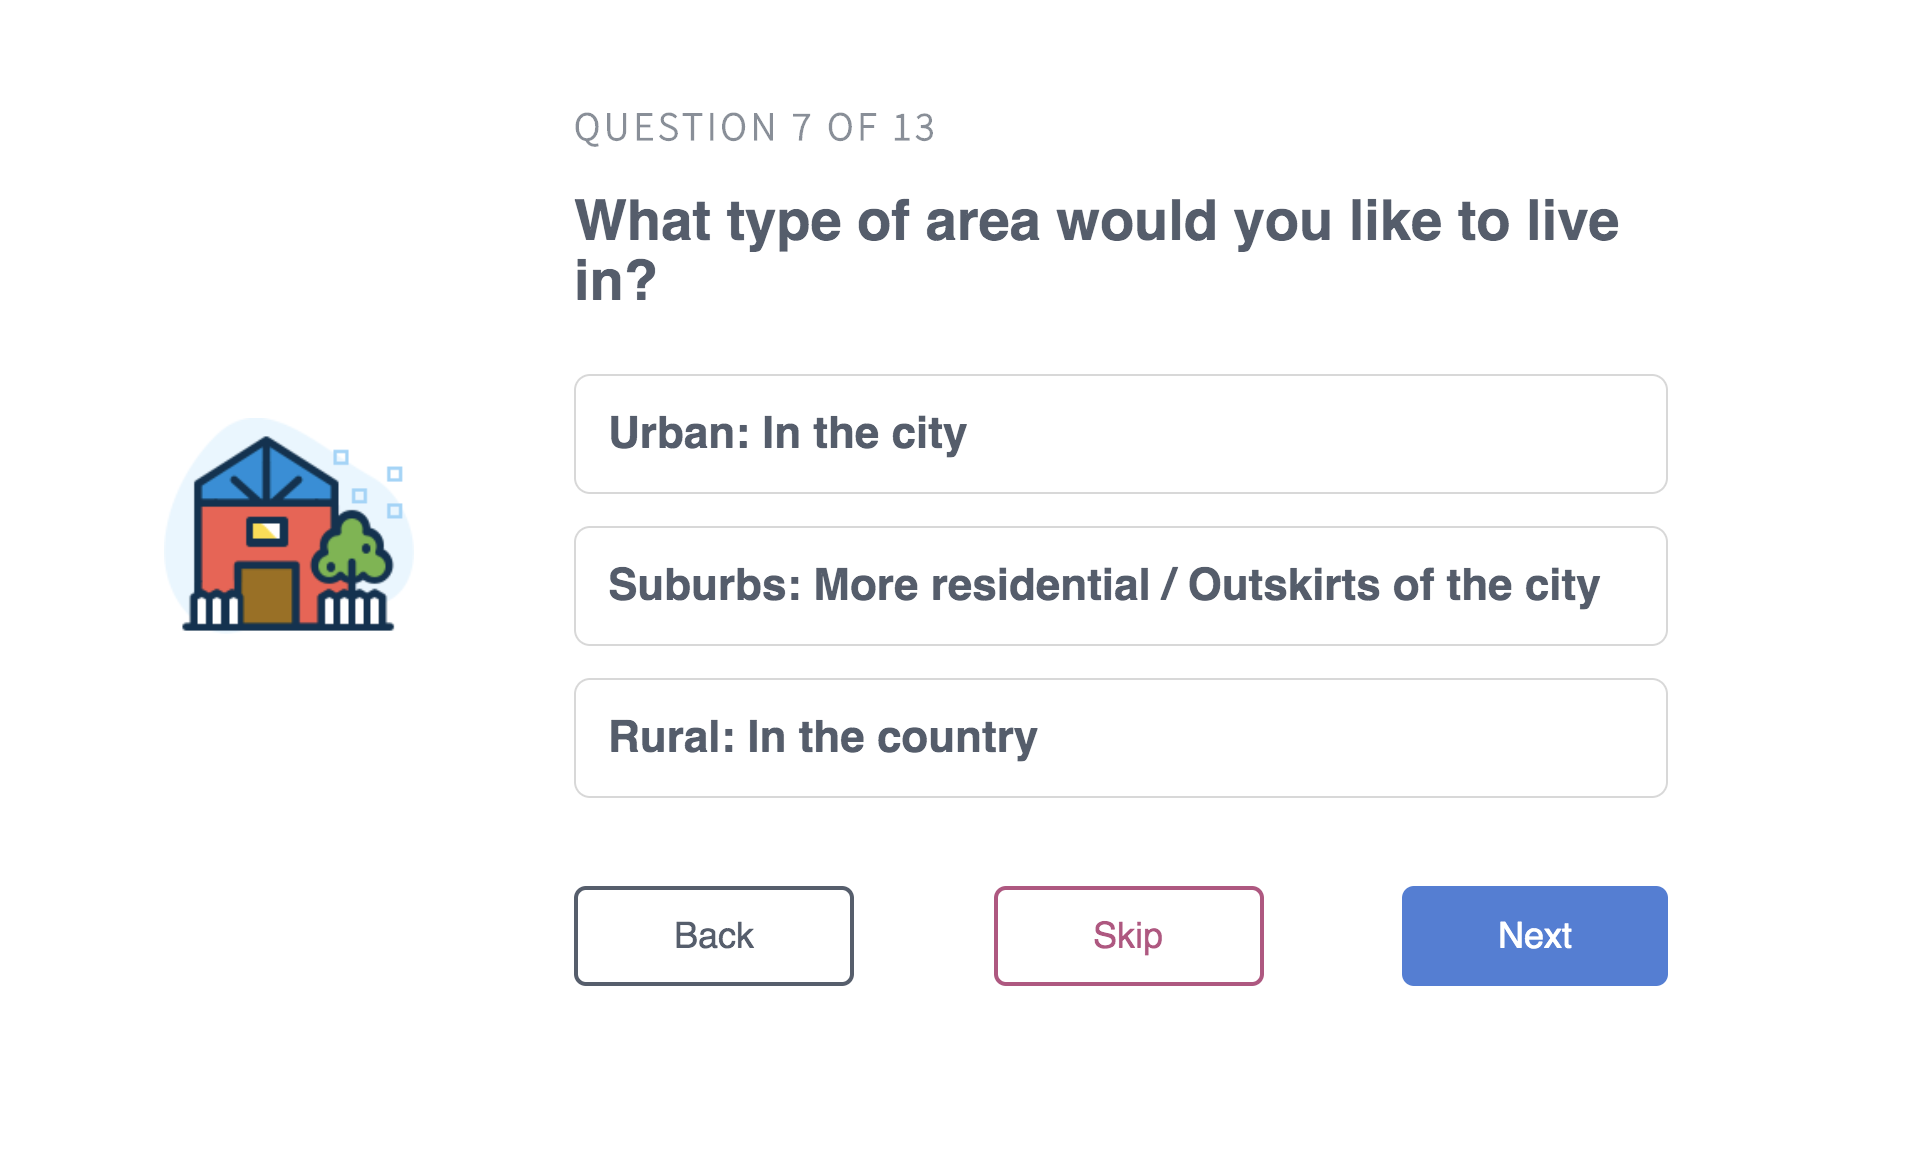
Task: Skip this question
Action: coord(1128,936)
